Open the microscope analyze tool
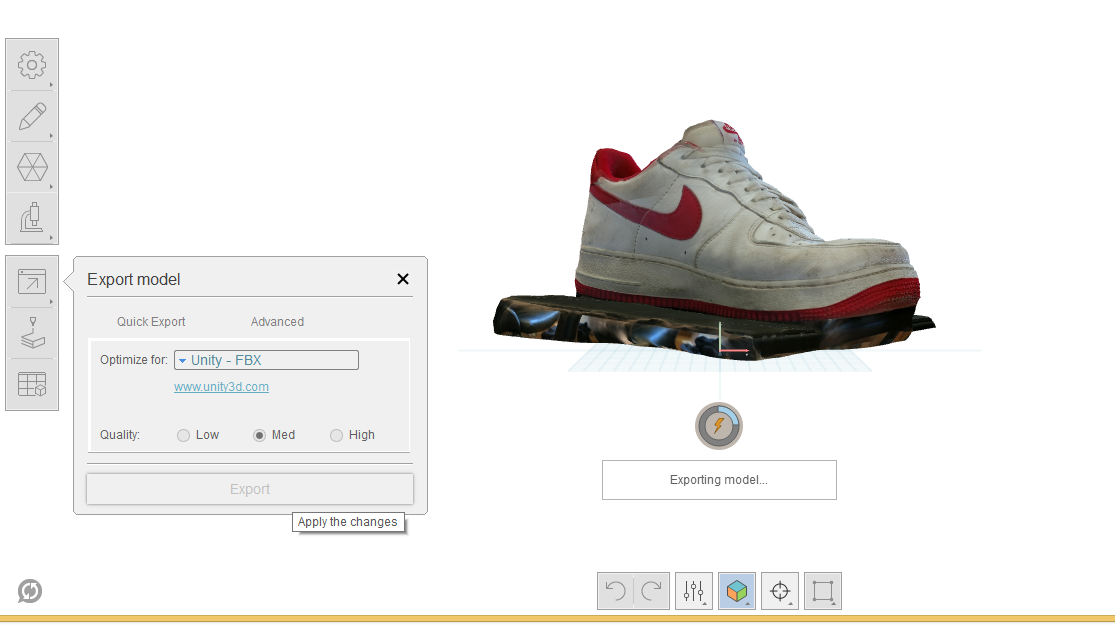Image resolution: width=1115 pixels, height=629 pixels. [32, 218]
